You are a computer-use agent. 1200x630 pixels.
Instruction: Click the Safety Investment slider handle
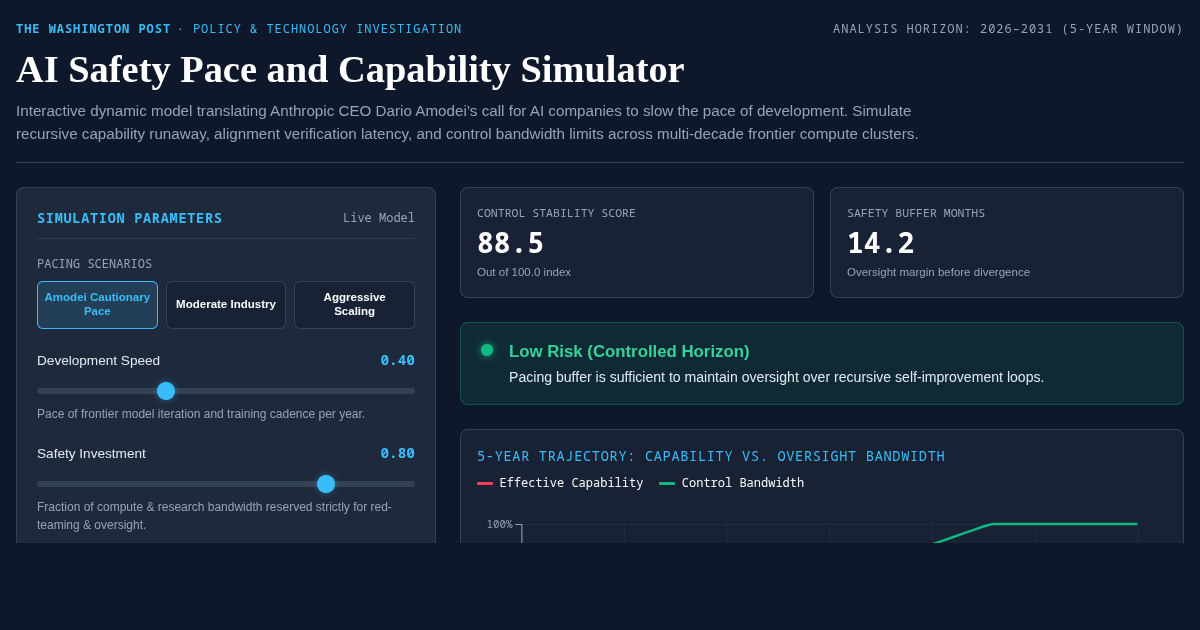pos(326,484)
